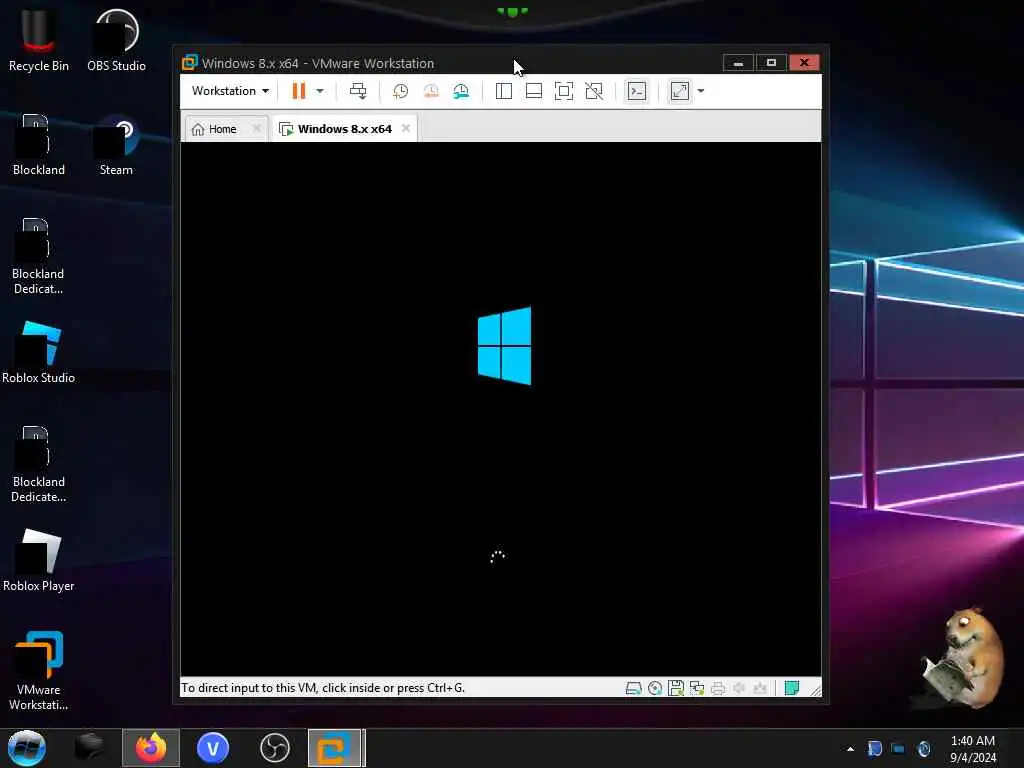Image resolution: width=1024 pixels, height=768 pixels.
Task: Click inside the VM display area
Action: tap(501, 409)
